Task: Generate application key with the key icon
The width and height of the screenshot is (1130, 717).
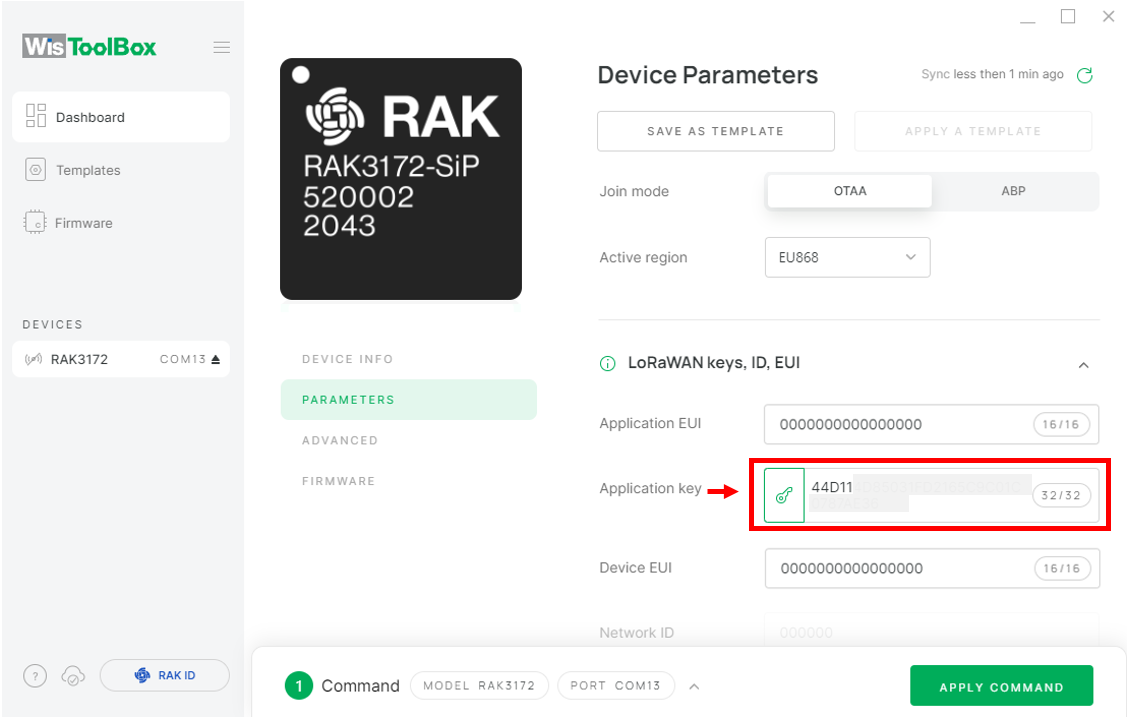Action: click(x=784, y=495)
